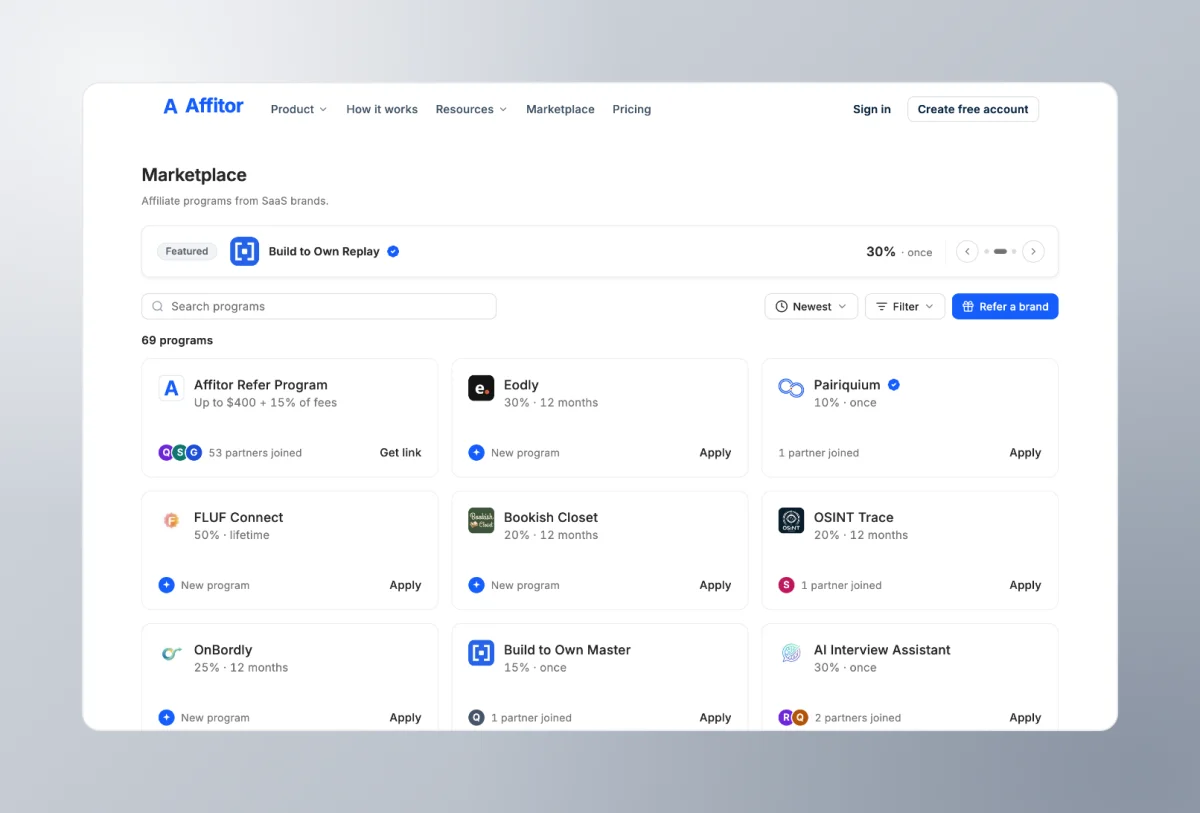The image size is (1200, 813).
Task: Apply to the Pairiquium program
Action: coord(1025,453)
